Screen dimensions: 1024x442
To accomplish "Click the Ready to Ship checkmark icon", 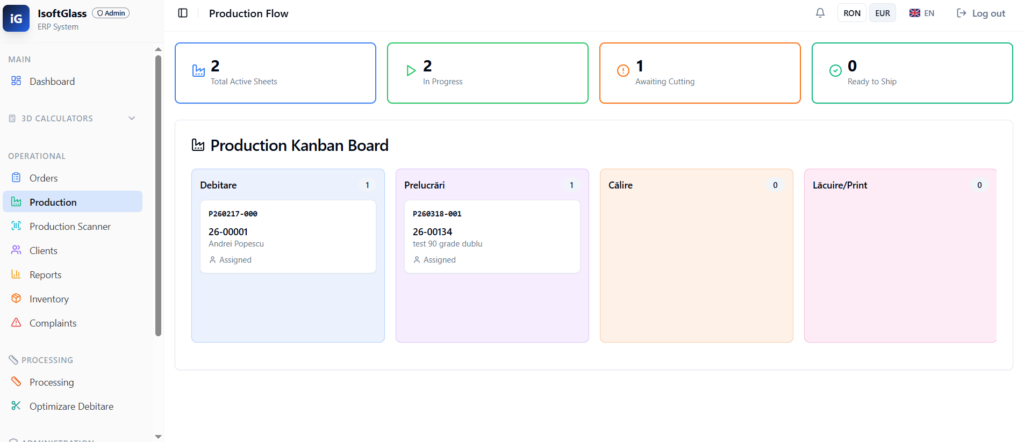I will [835, 71].
